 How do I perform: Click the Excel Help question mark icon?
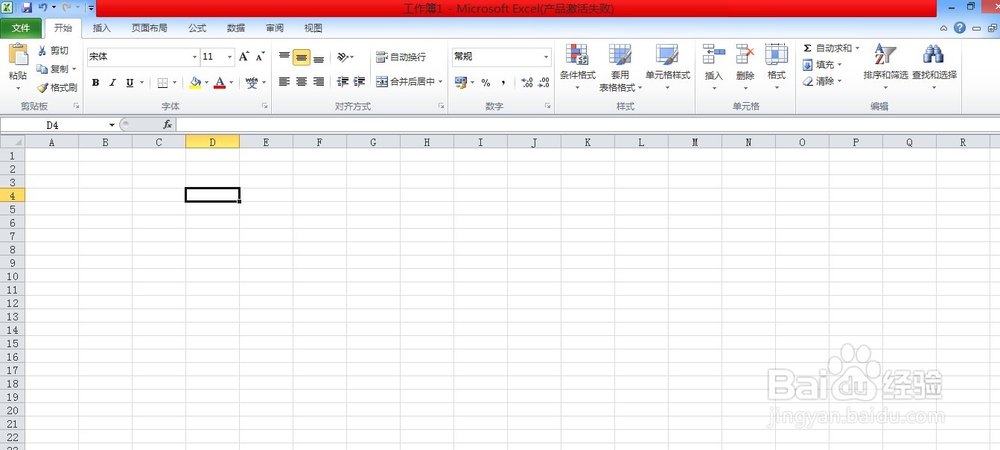[960, 28]
